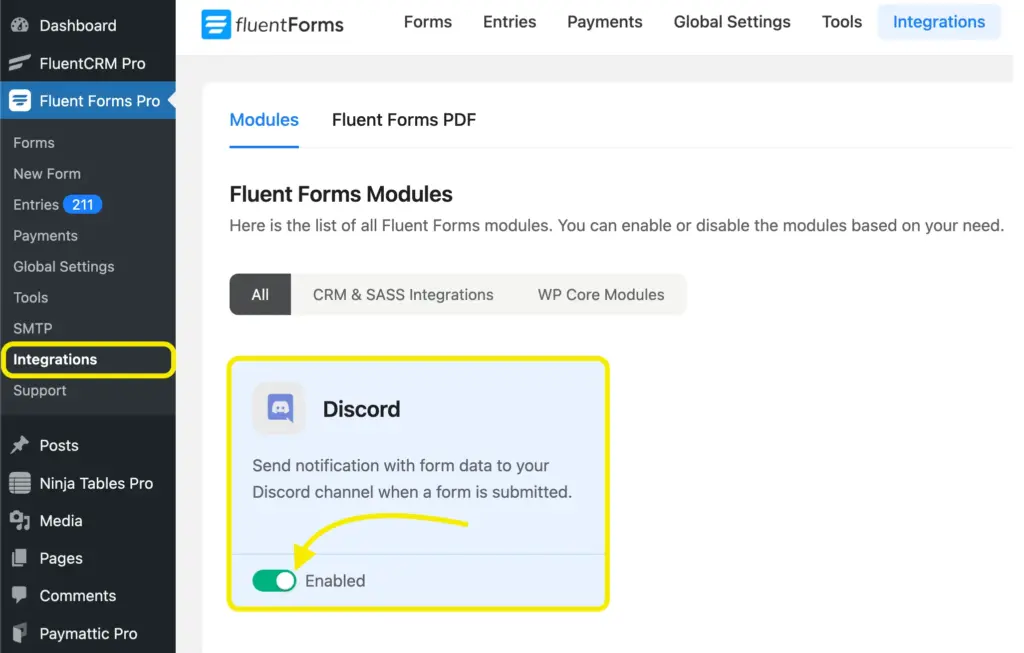Disable the Discord integration toggle
Image resolution: width=1024 pixels, height=653 pixels.
coord(274,580)
